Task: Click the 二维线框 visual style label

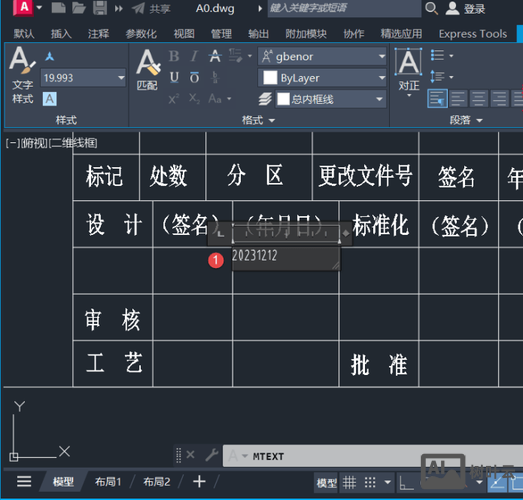Action: pos(73,143)
